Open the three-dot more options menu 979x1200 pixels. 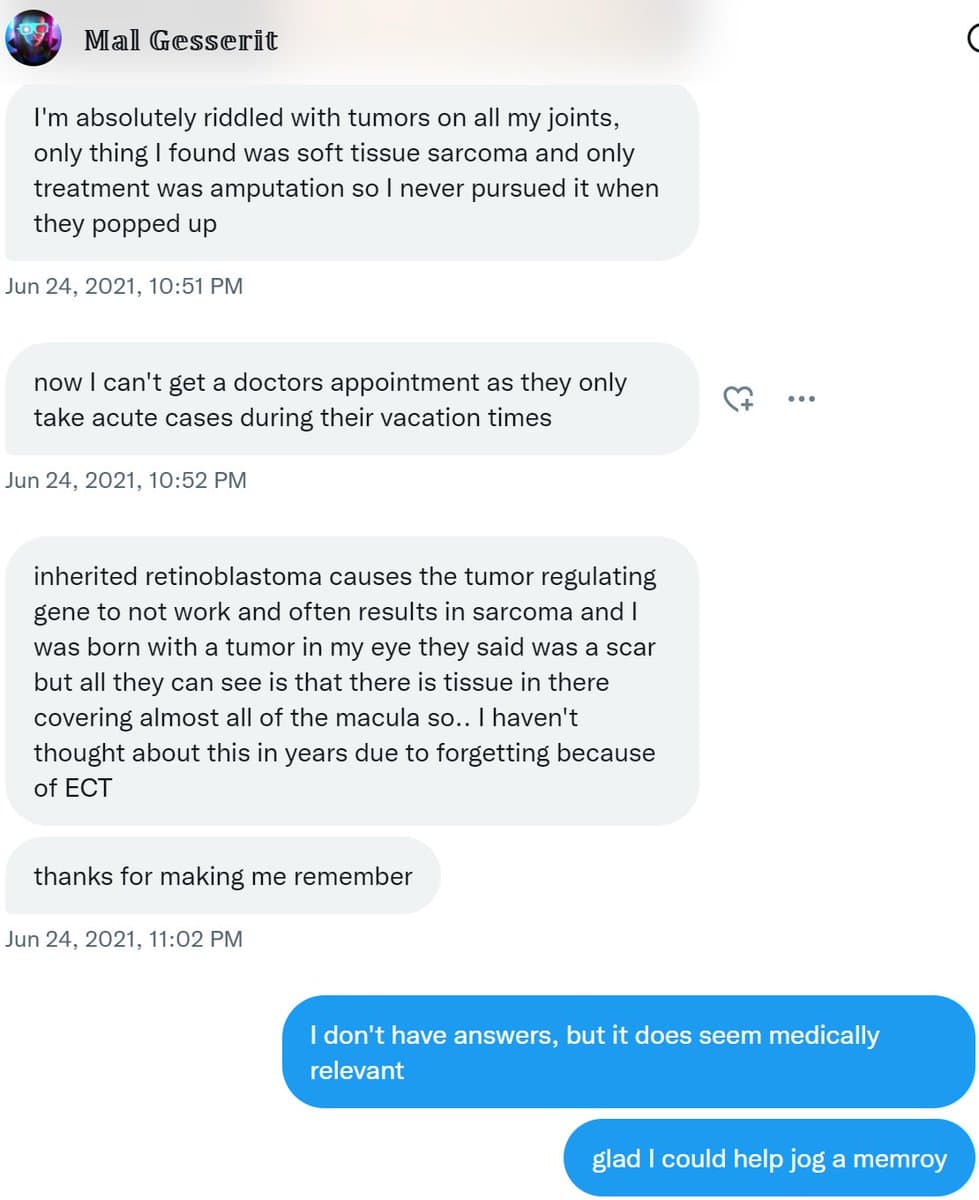click(x=801, y=399)
